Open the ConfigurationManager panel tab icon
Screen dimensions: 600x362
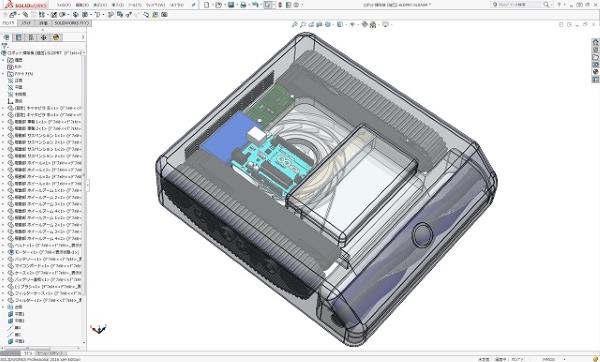[x=31, y=38]
